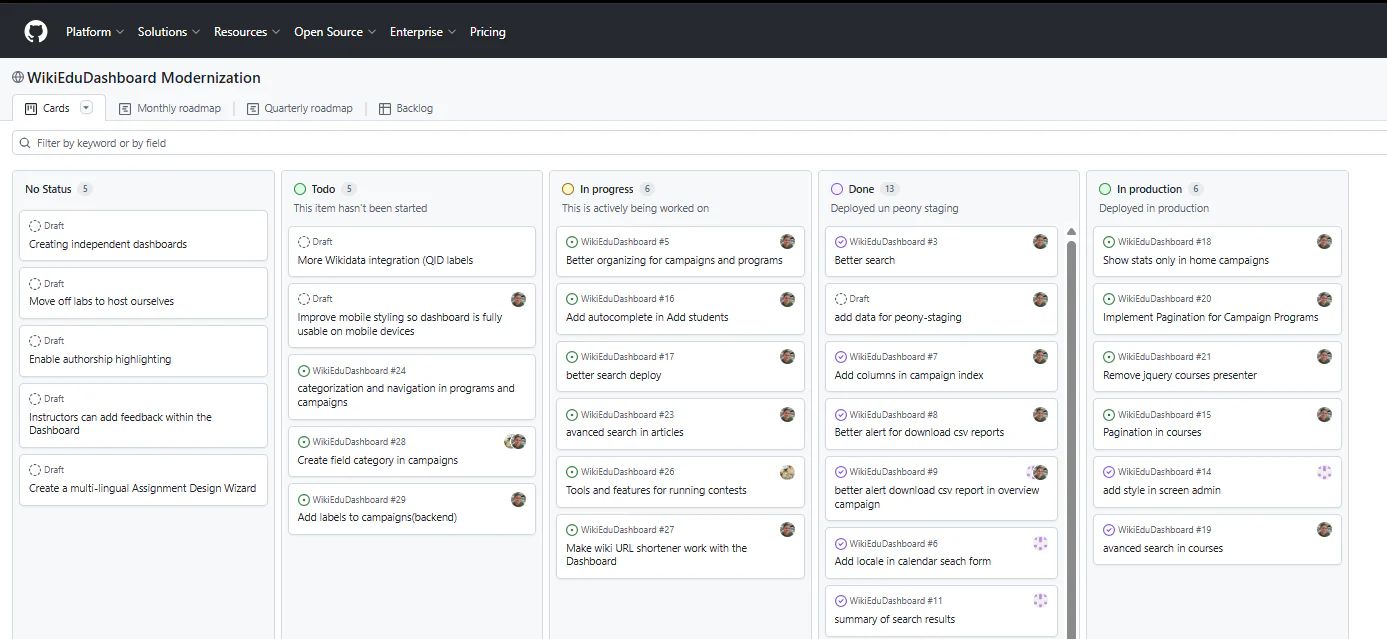Open draft Enable authorship highlighting
The height and width of the screenshot is (639, 1387).
tap(100, 359)
